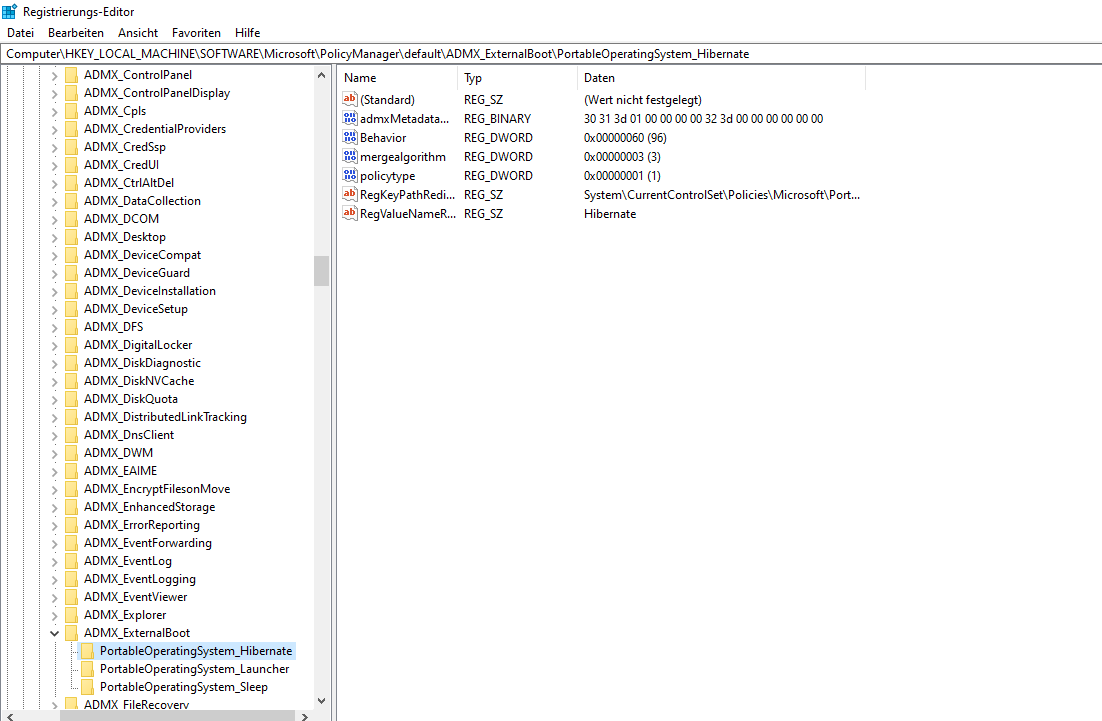
Task: Open the Hilfe menu
Action: (247, 32)
